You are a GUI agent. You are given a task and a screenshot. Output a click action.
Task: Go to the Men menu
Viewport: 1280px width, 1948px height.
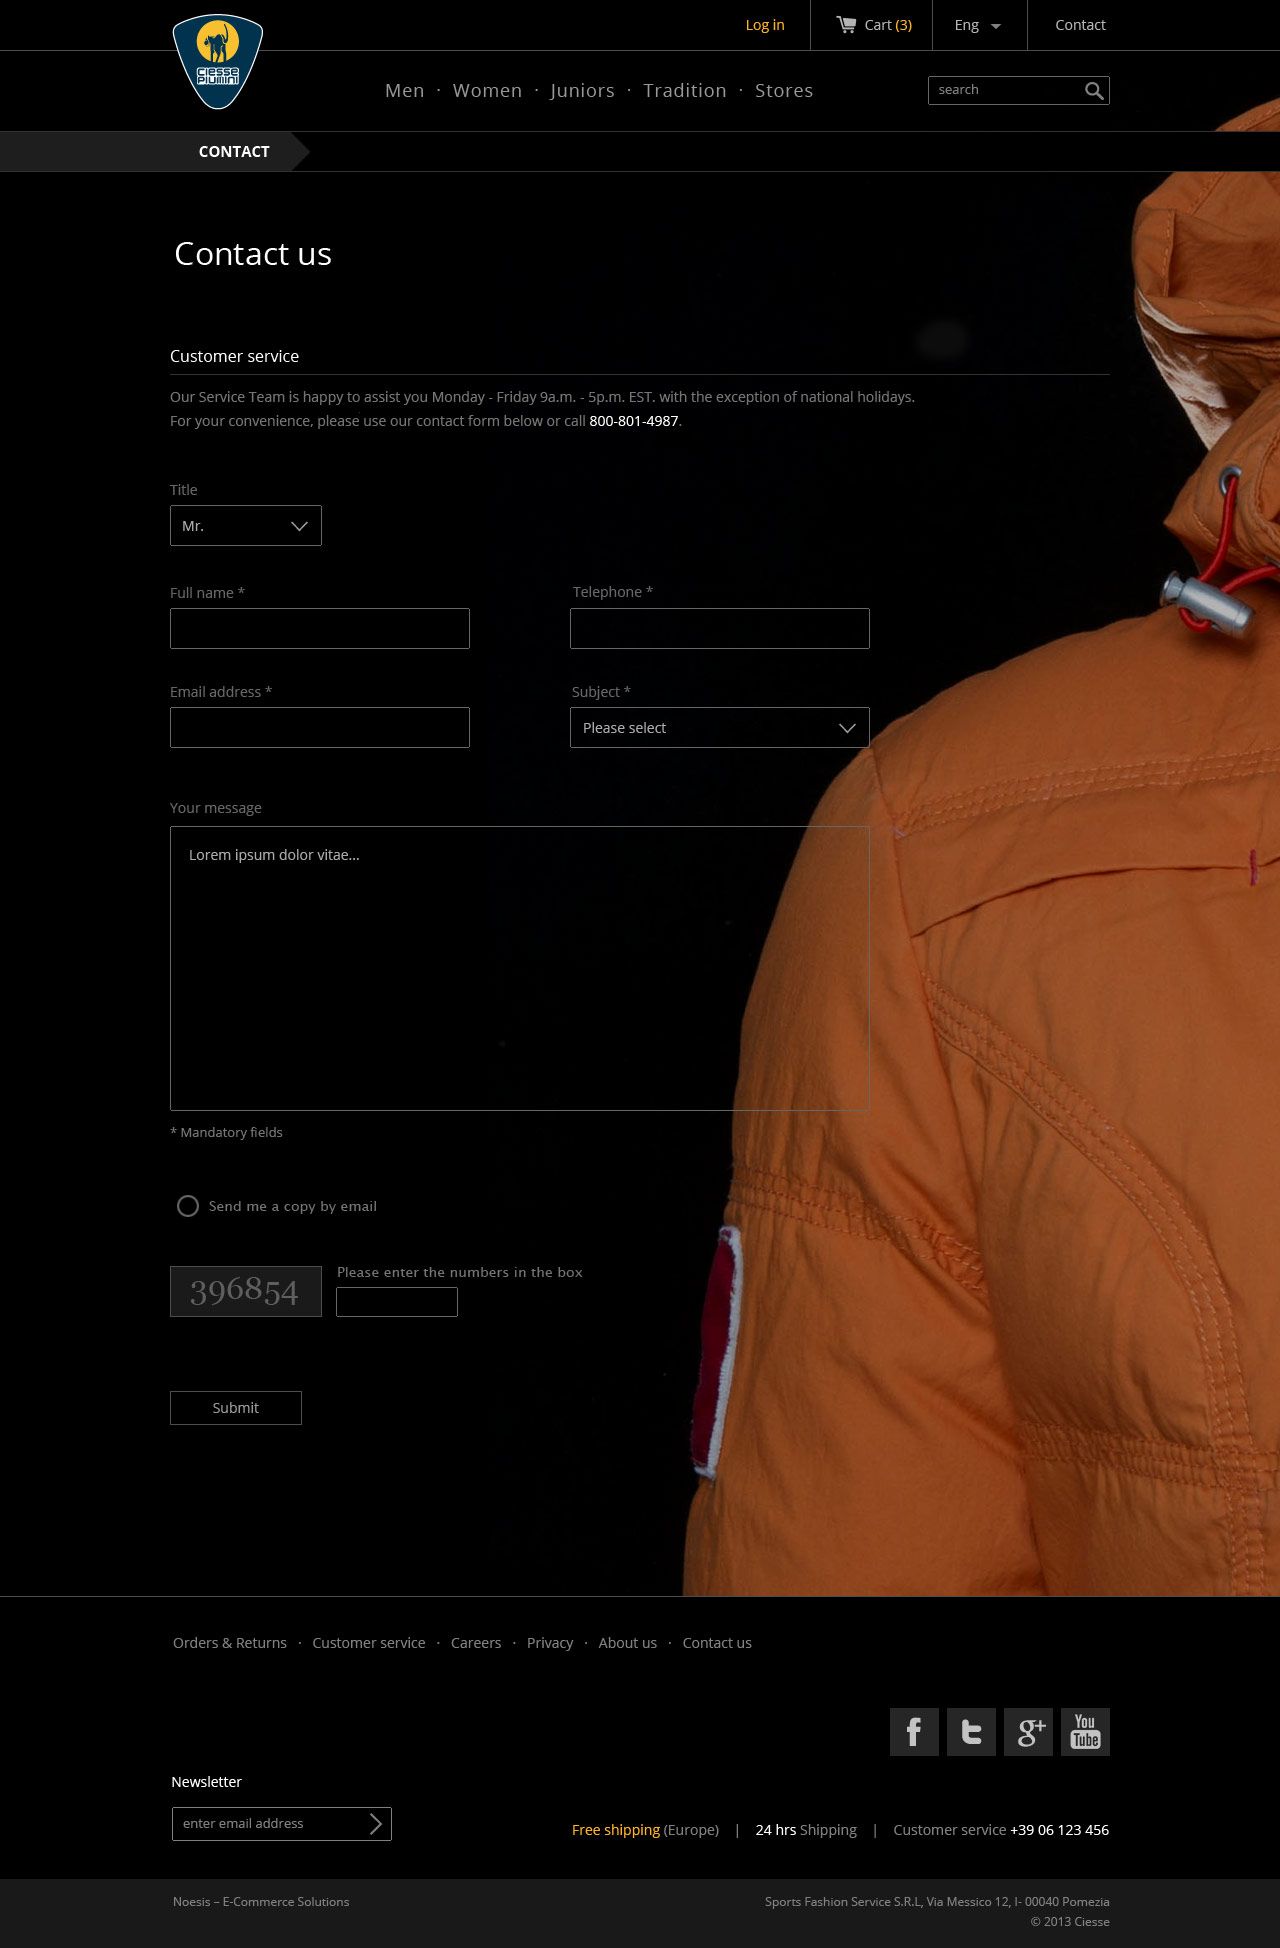click(405, 91)
